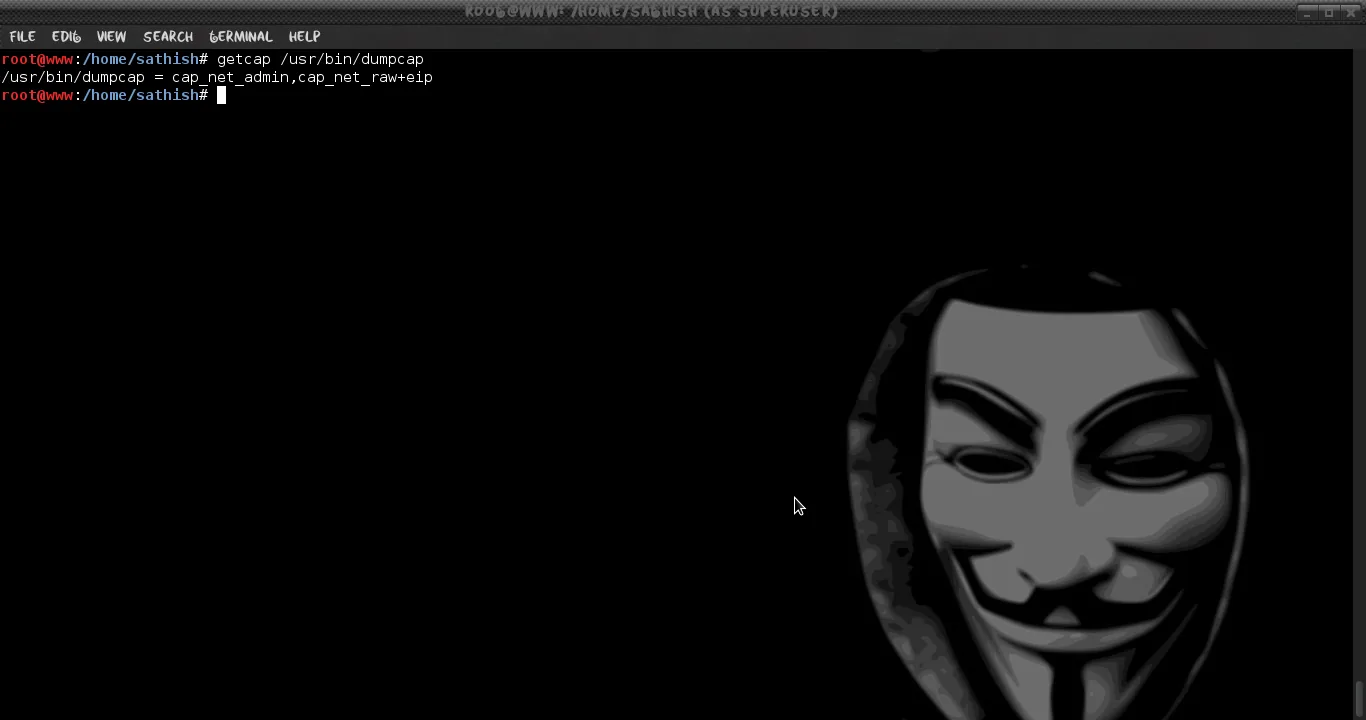Screen dimensions: 1366x720
Task: Minimize the terminal window
Action: [x=1307, y=12]
